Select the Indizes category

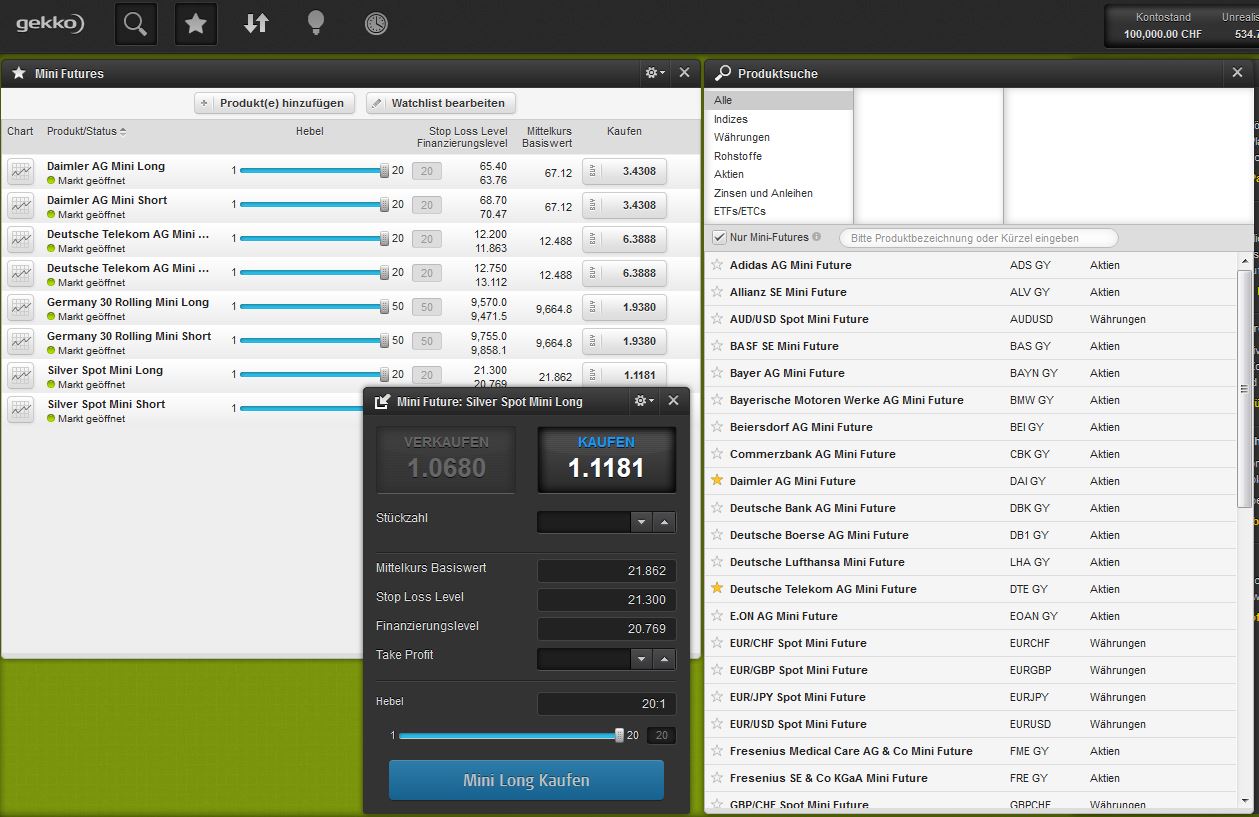click(x=779, y=119)
